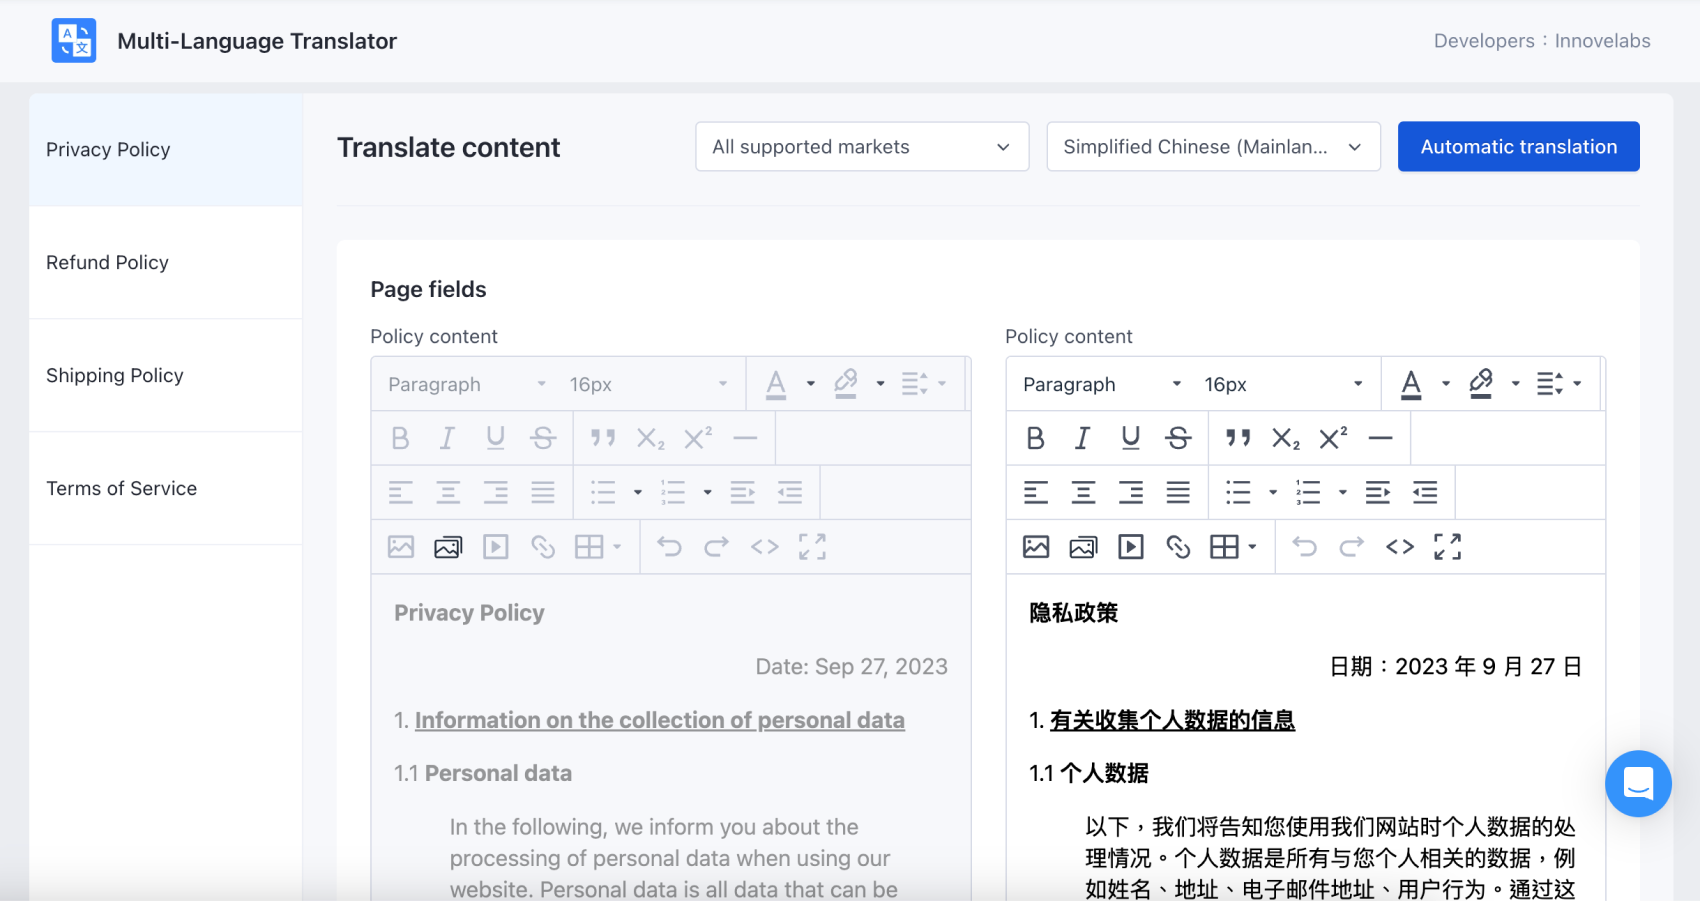1700x901 pixels.
Task: Open the Paragraph format dropdown in the right editor
Action: tap(1101, 384)
